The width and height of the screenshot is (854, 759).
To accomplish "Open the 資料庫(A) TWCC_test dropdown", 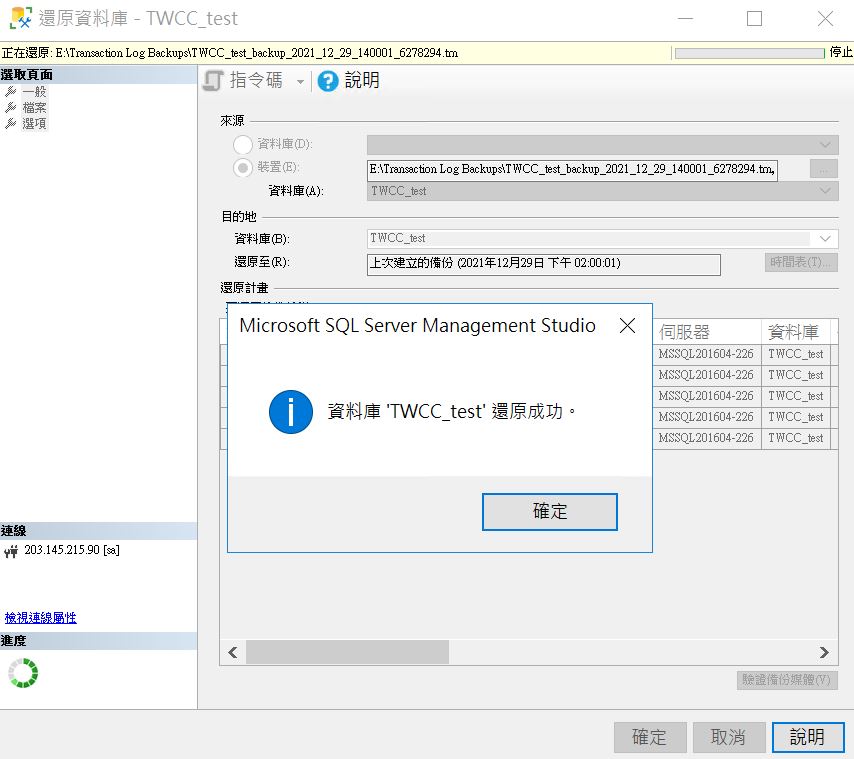I will (x=602, y=191).
